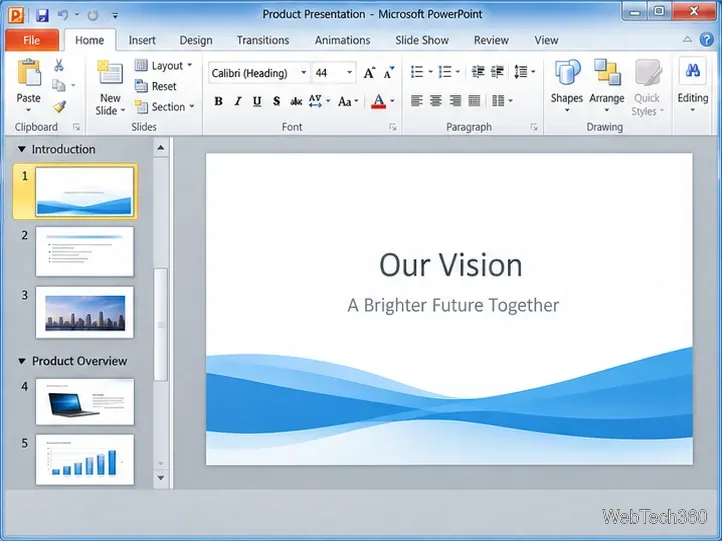Switch to the Review tab
The height and width of the screenshot is (541, 722).
click(x=491, y=40)
